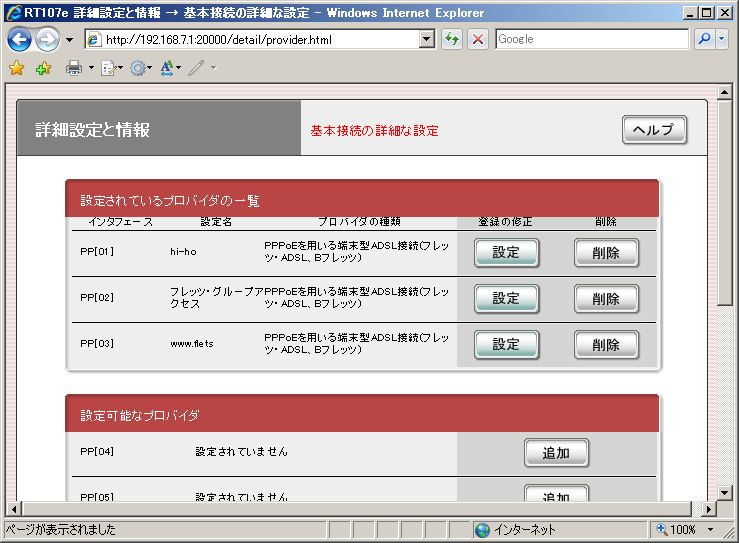Open the recent pages dropdown beside Forward
This screenshot has width=739, height=543.
[x=70, y=40]
